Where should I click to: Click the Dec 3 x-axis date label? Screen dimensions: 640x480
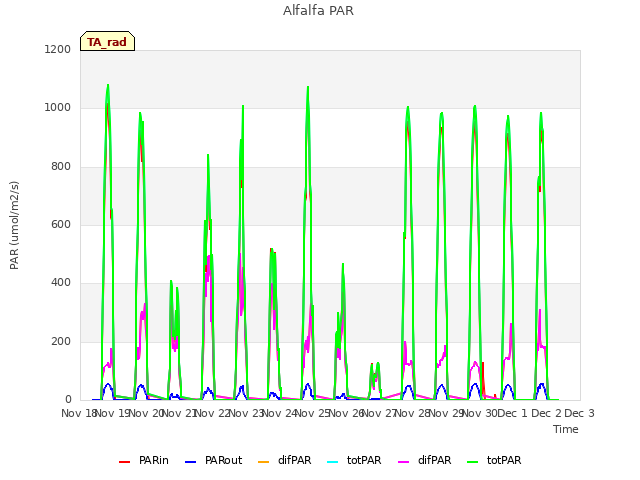point(579,413)
